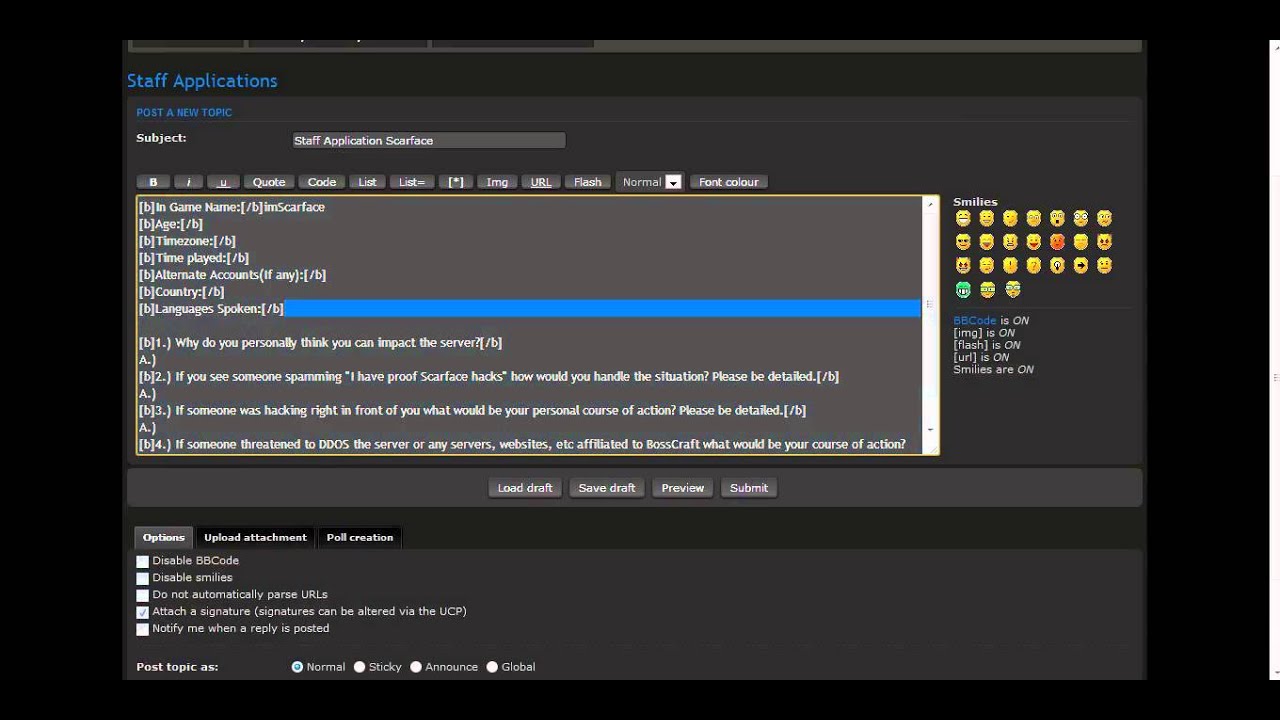Apply italic with the i button
The width and height of the screenshot is (1280, 720).
[x=188, y=182]
